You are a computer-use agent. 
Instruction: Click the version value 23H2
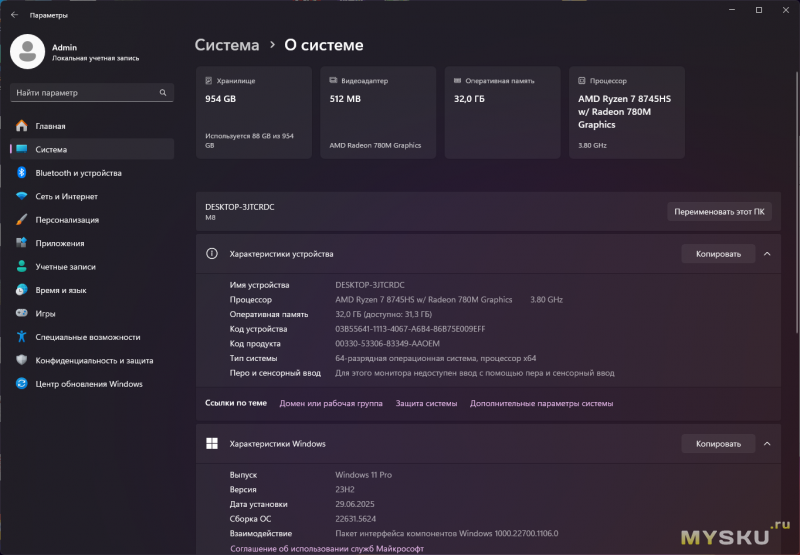point(344,489)
